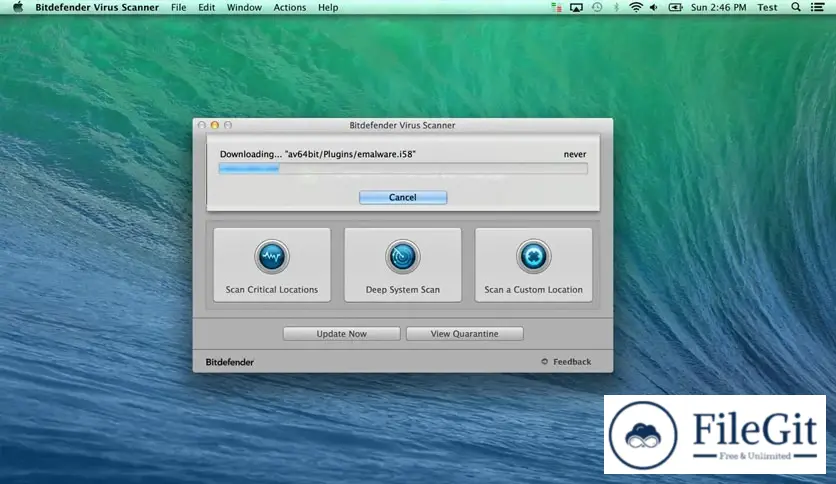Click the Deep System Scan radar icon
Screen dimensions: 836x484
[x=403, y=256]
